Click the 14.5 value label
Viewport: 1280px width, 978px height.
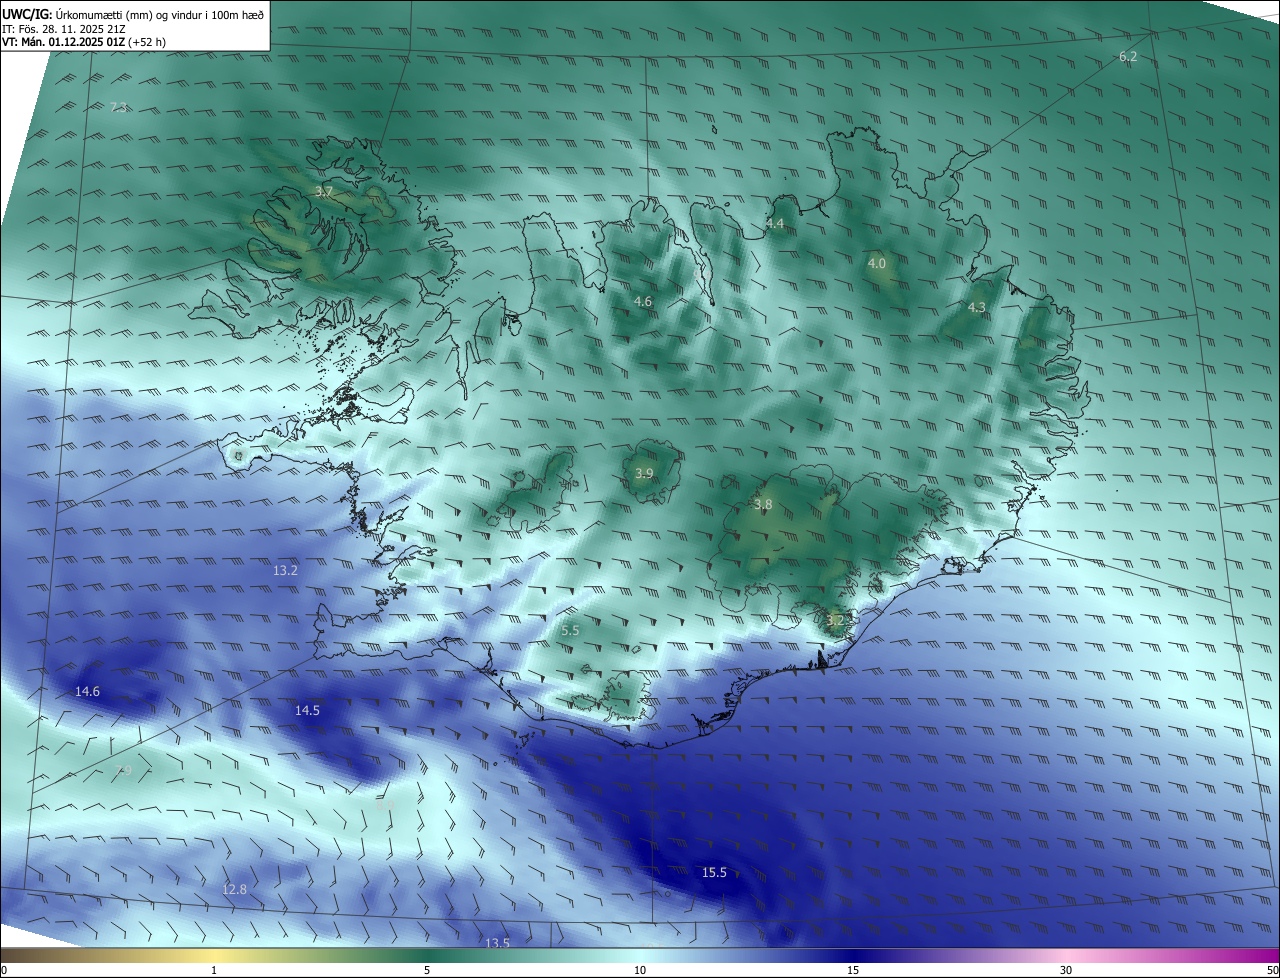pyautogui.click(x=307, y=710)
